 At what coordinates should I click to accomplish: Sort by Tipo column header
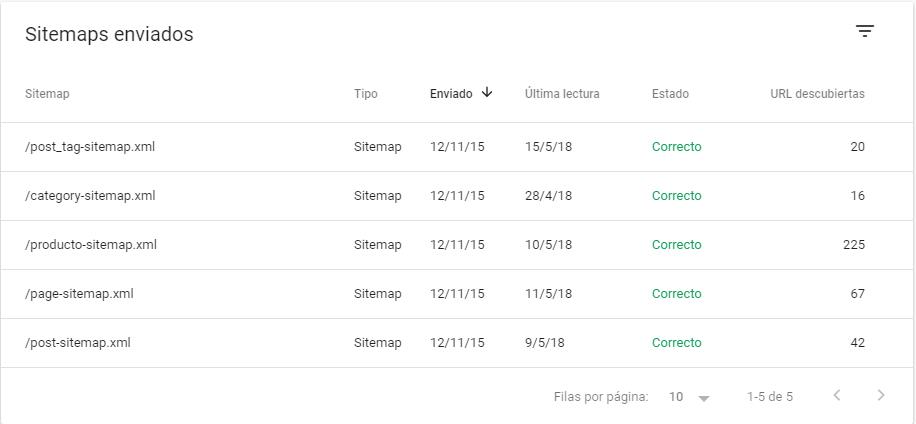(366, 94)
